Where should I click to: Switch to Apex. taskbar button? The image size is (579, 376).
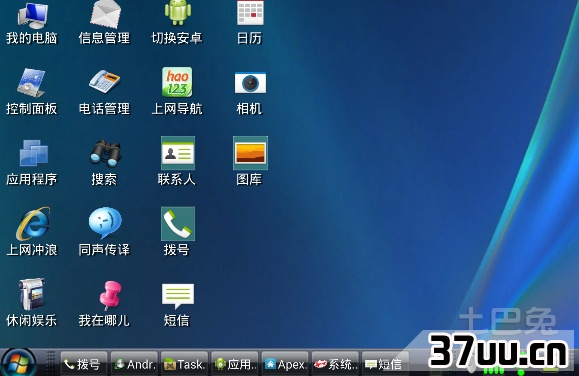tap(285, 364)
